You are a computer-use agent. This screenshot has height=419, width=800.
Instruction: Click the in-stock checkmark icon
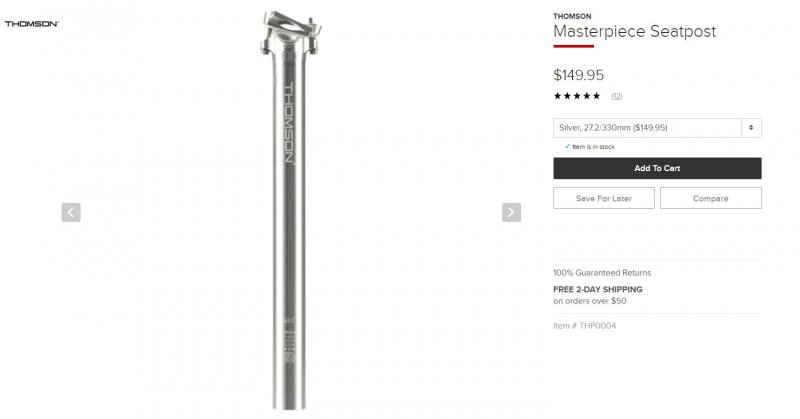click(567, 146)
